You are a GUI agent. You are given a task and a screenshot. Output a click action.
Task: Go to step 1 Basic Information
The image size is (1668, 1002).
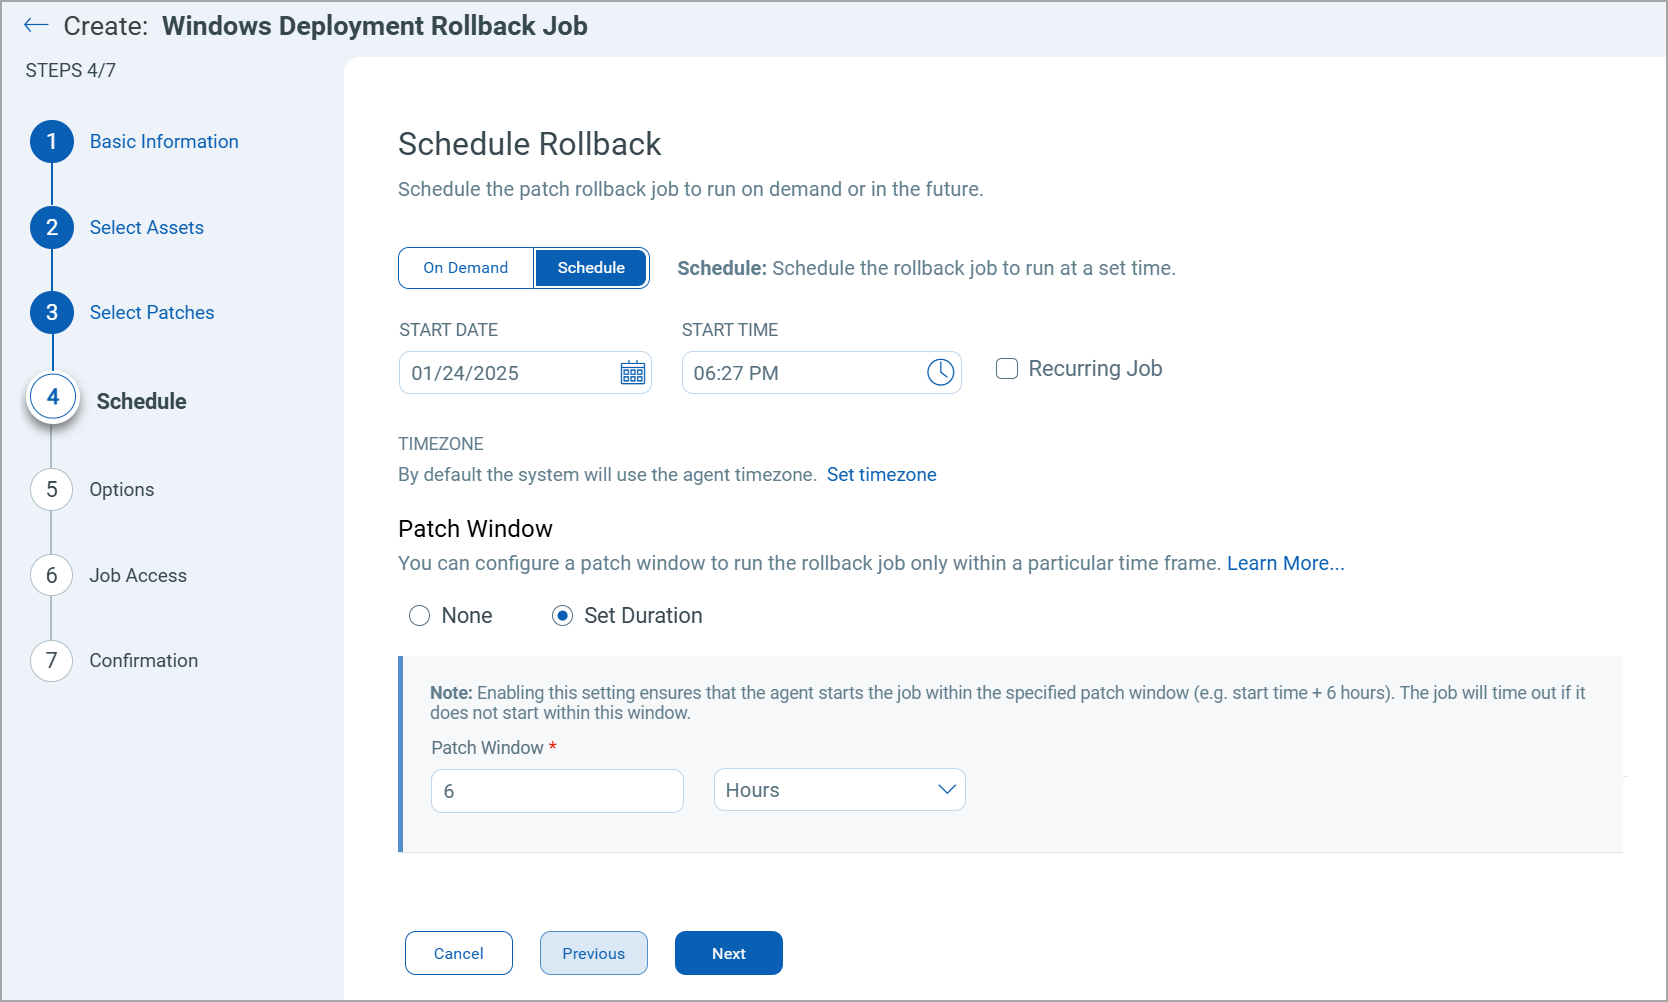(x=163, y=141)
